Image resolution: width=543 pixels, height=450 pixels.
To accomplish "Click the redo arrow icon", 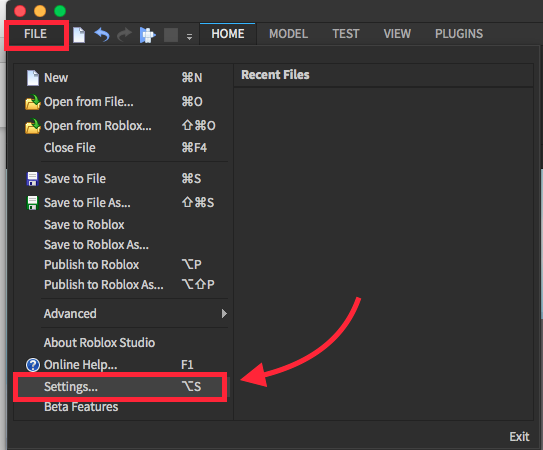I will click(x=125, y=35).
